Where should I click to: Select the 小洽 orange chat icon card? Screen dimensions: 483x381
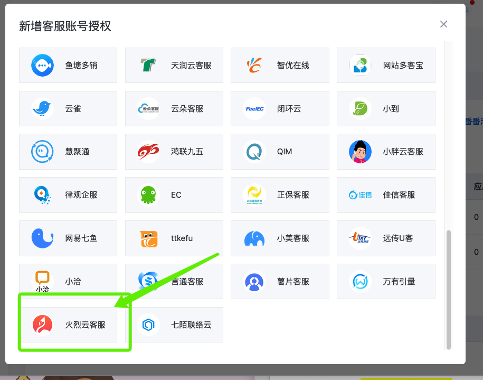(x=68, y=281)
